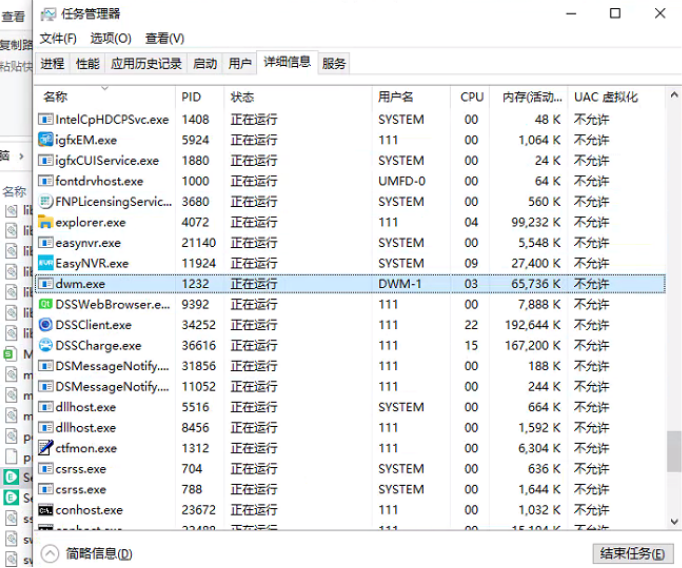Screen dimensions: 682x568
Task: Sort by the 状态 column header
Action: [x=298, y=97]
